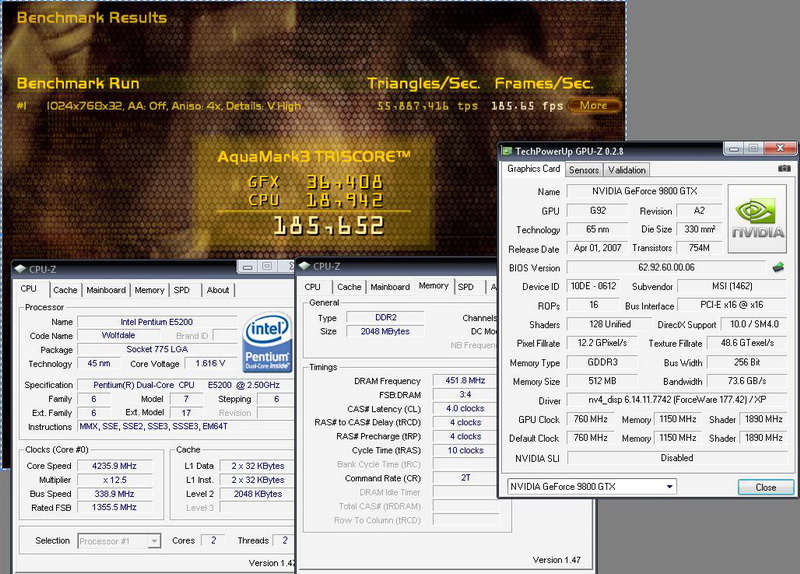Image resolution: width=800 pixels, height=574 pixels.
Task: Click the Level 2 cache value 2048 KBytes
Action: coord(257,494)
